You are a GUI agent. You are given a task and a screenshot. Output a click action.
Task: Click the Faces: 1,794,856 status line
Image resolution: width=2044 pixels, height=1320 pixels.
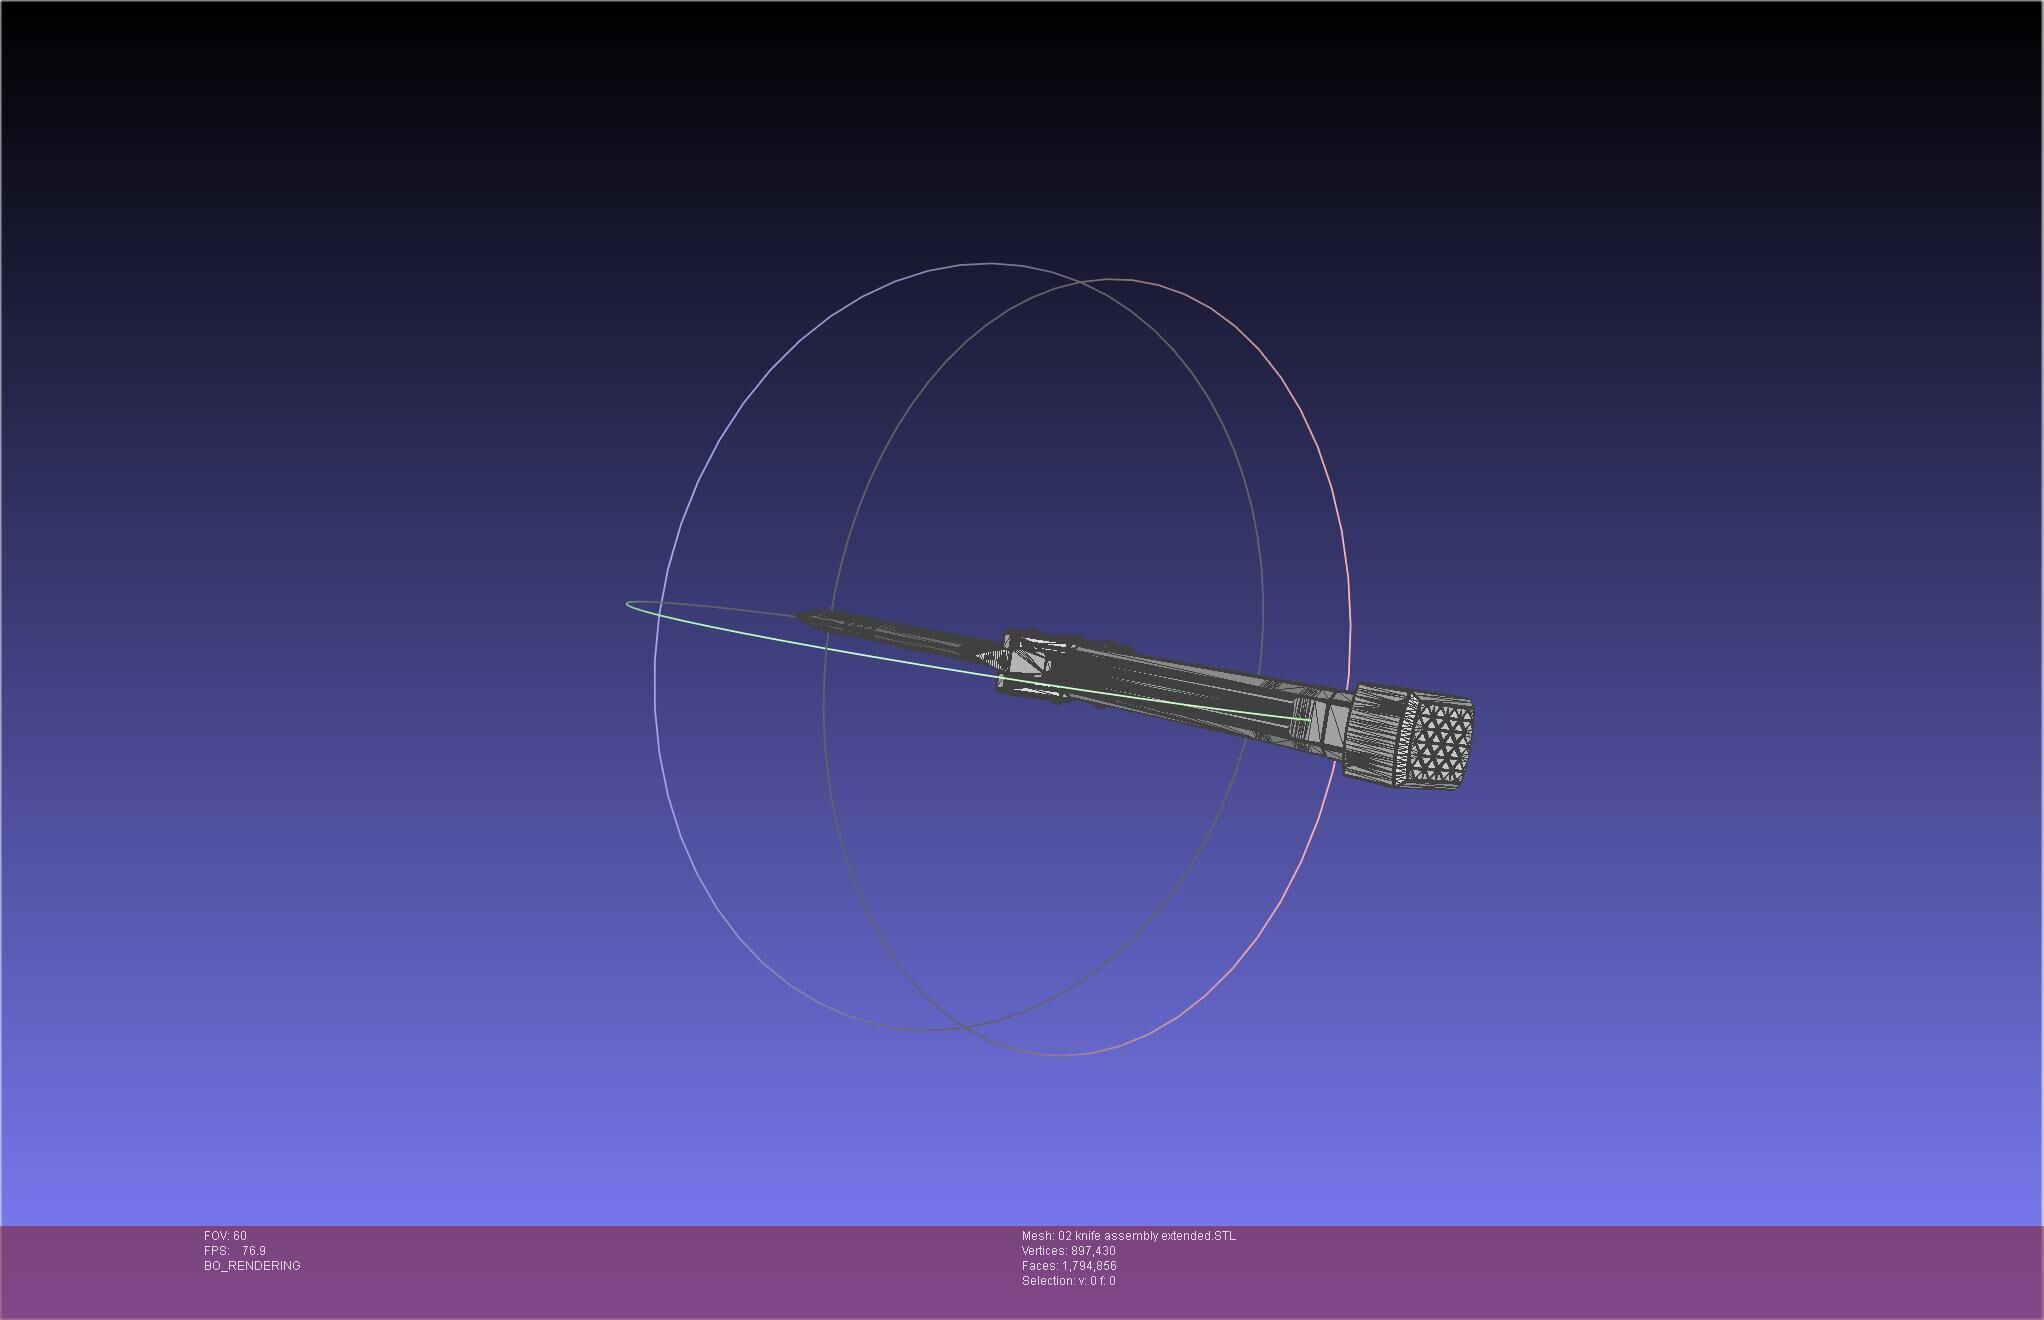[x=1069, y=1265]
